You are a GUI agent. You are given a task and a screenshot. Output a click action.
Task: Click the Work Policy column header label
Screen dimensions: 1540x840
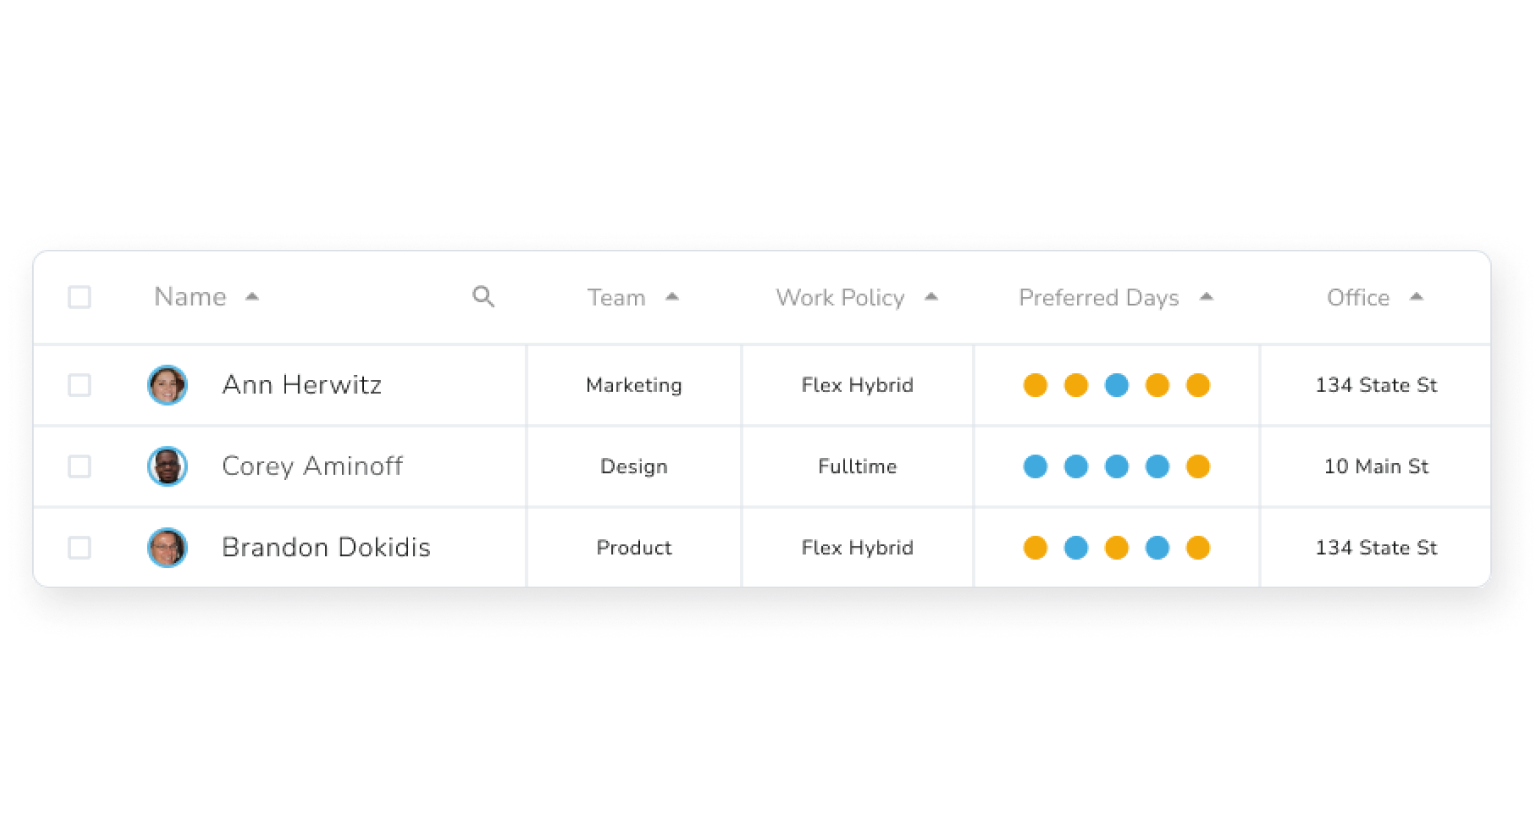pos(840,298)
